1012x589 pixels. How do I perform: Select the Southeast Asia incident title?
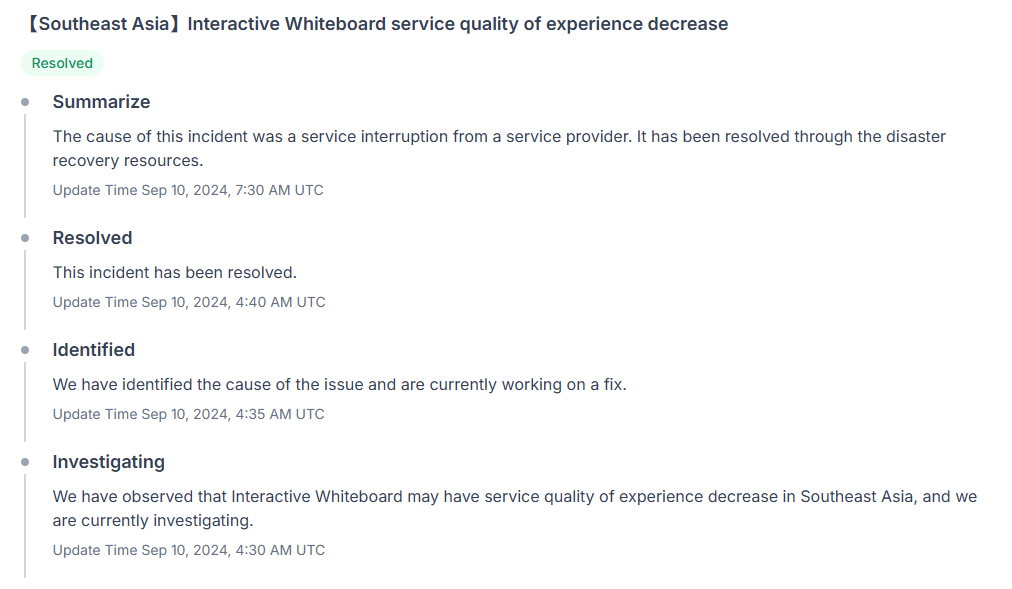[375, 24]
